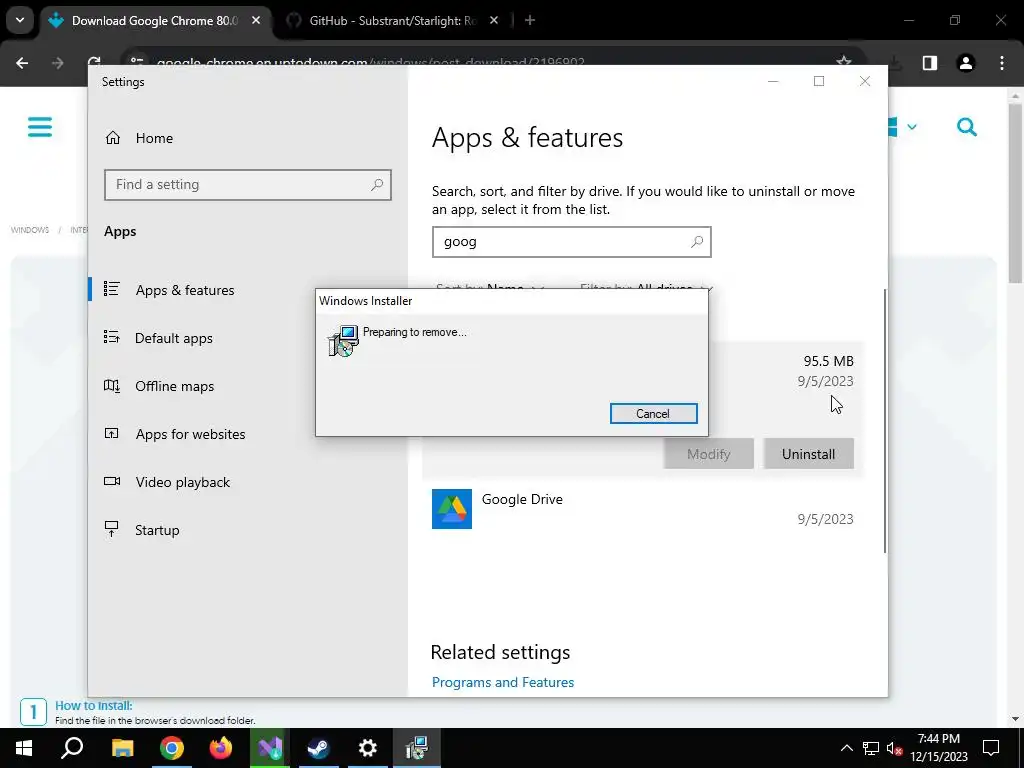Open File Explorer from taskbar
The image size is (1024, 768).
122,748
